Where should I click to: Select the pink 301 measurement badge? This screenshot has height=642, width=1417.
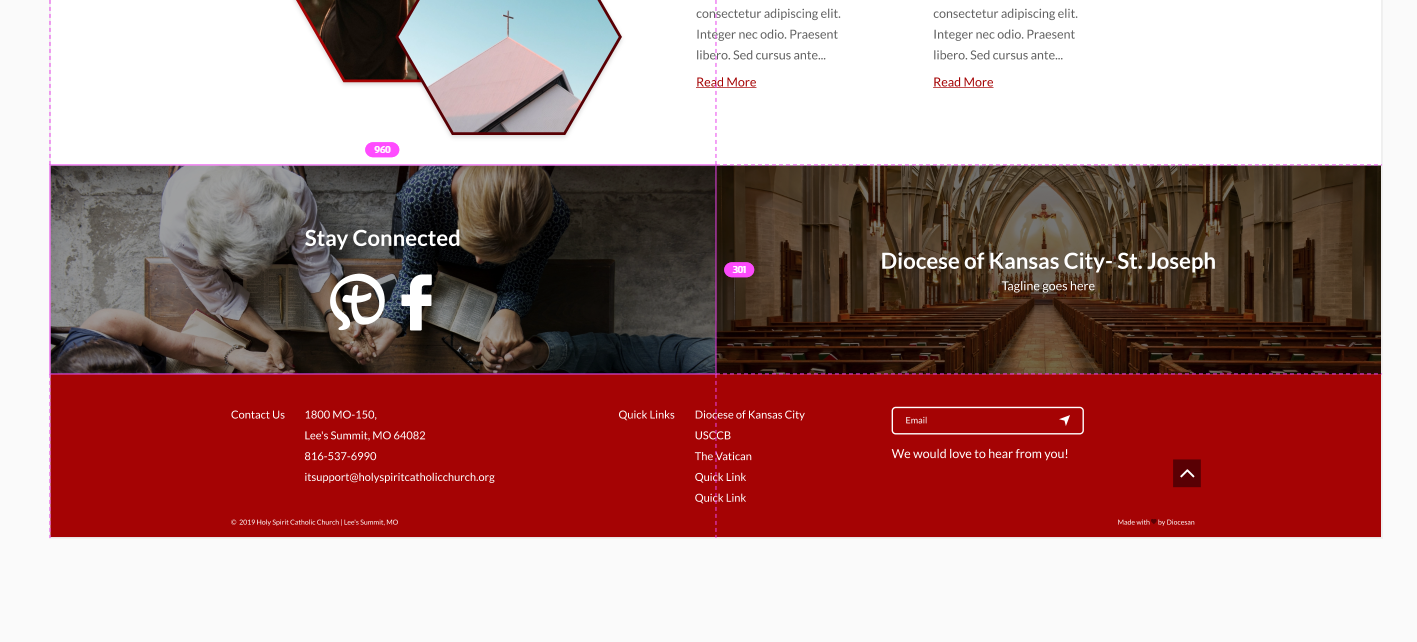tap(739, 270)
